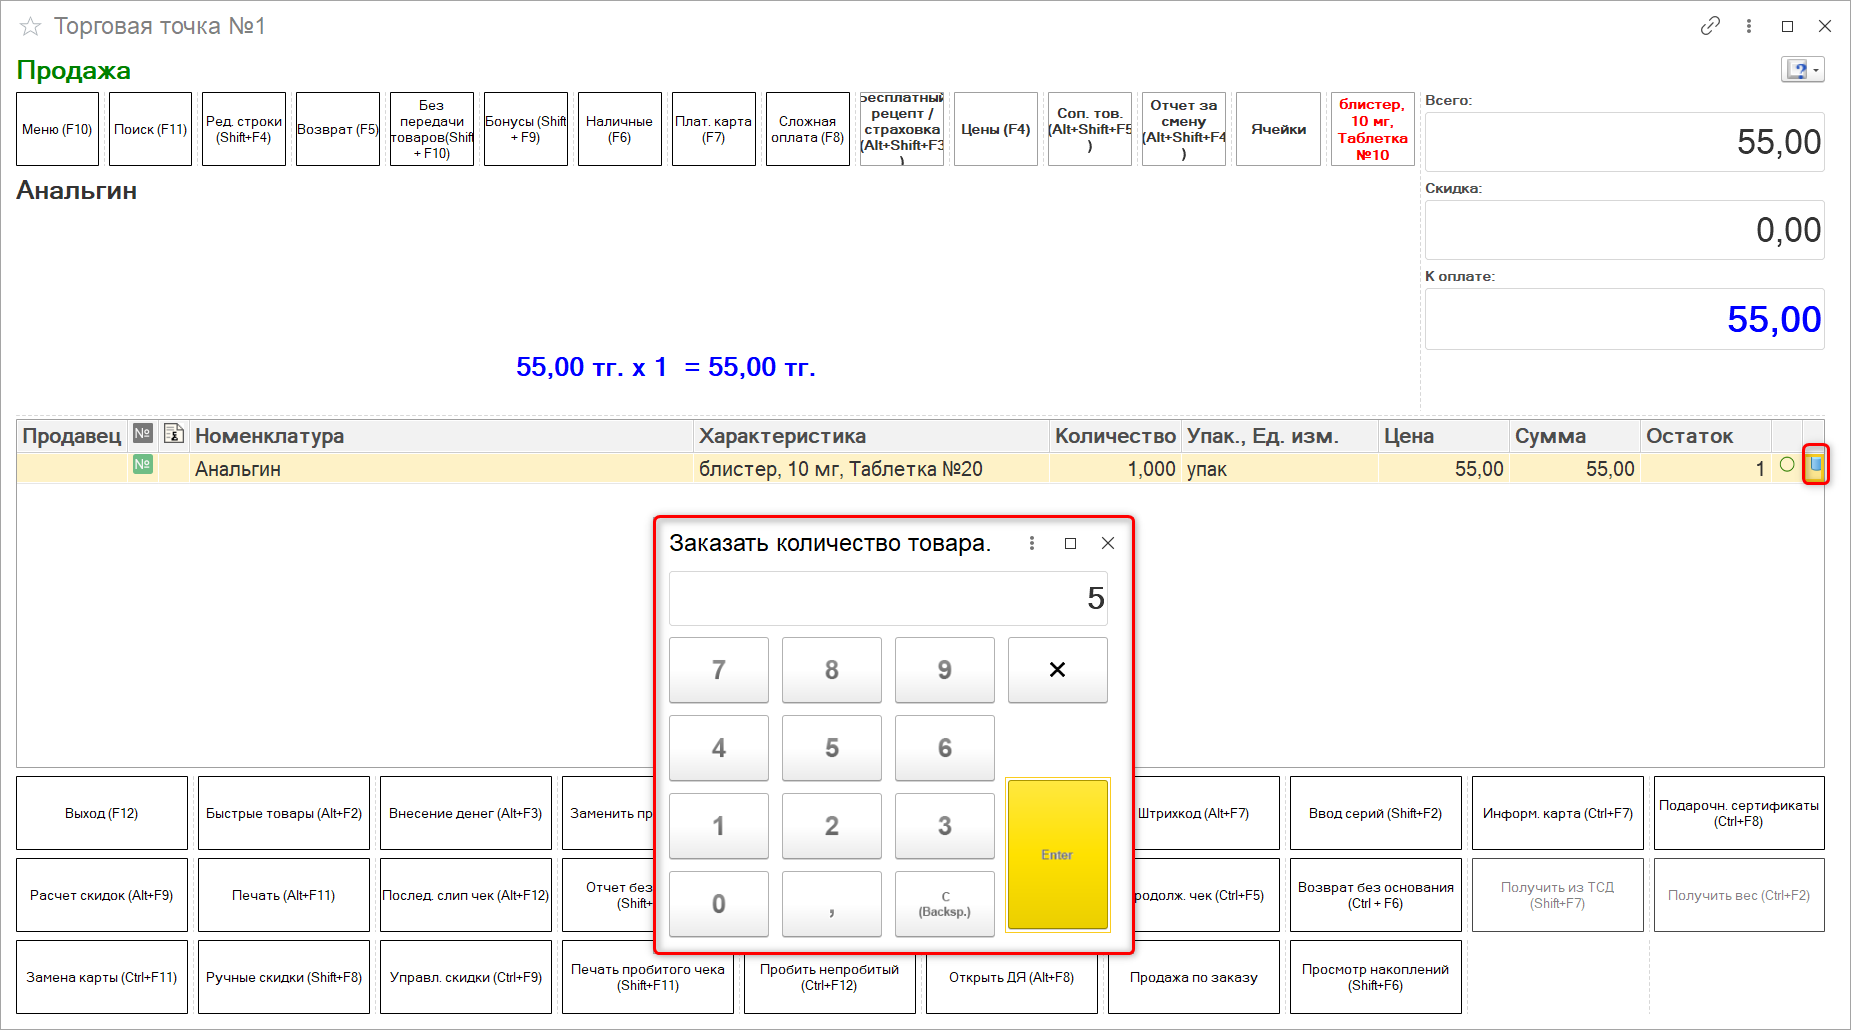1851x1030 pixels.
Task: Open main window three-dot options menu
Action: 1749,26
